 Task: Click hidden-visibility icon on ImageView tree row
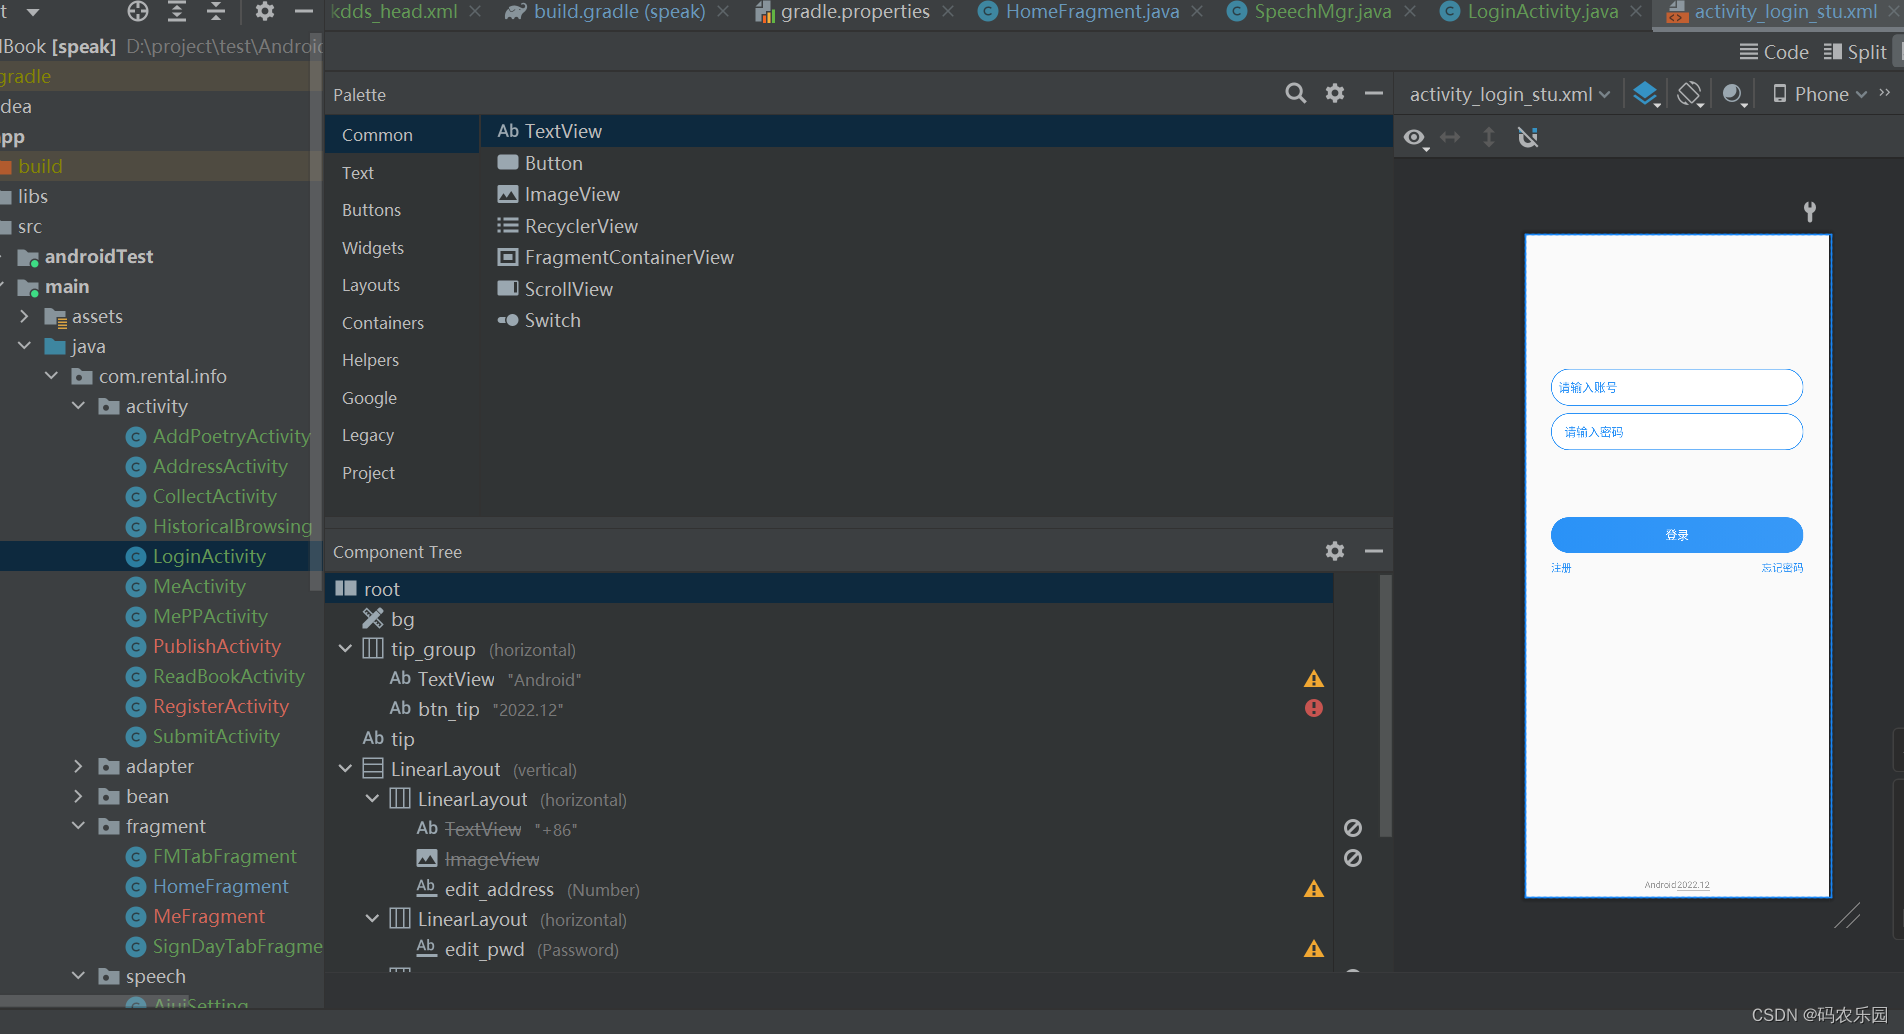pos(1353,858)
